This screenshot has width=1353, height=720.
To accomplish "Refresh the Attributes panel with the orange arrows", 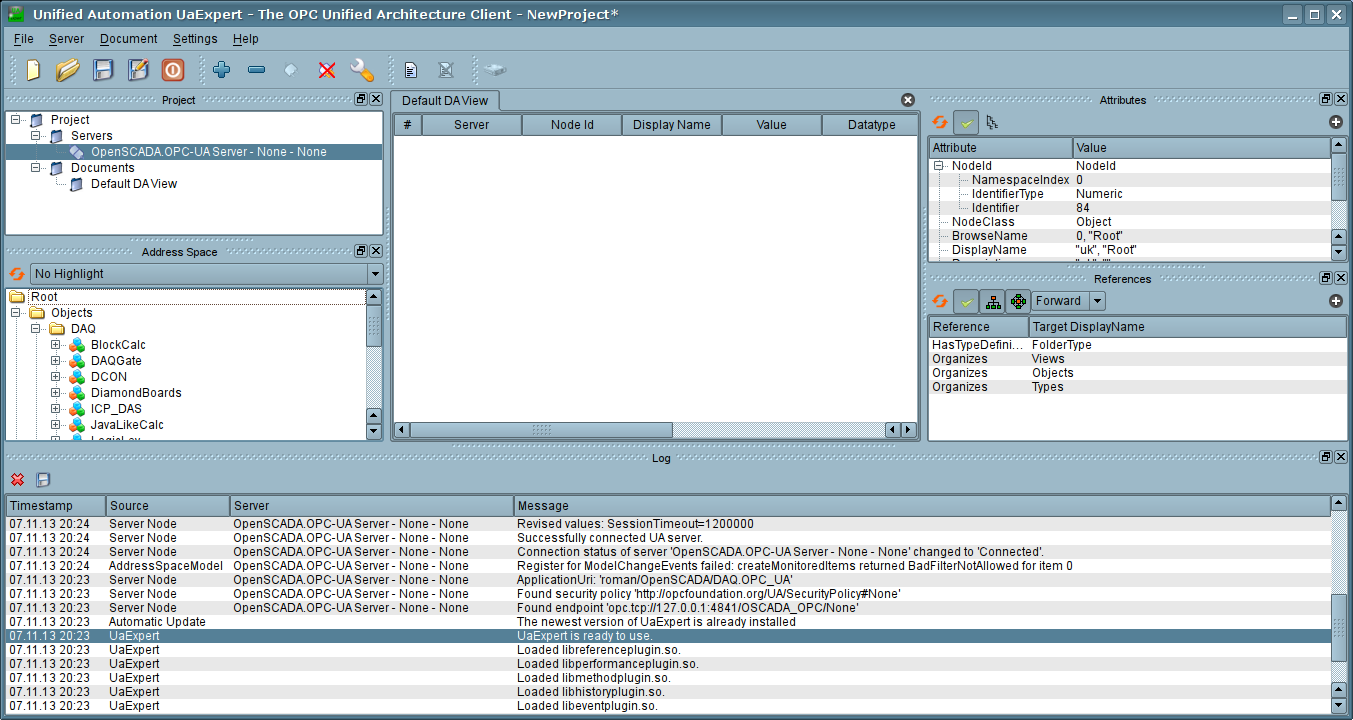I will (940, 122).
